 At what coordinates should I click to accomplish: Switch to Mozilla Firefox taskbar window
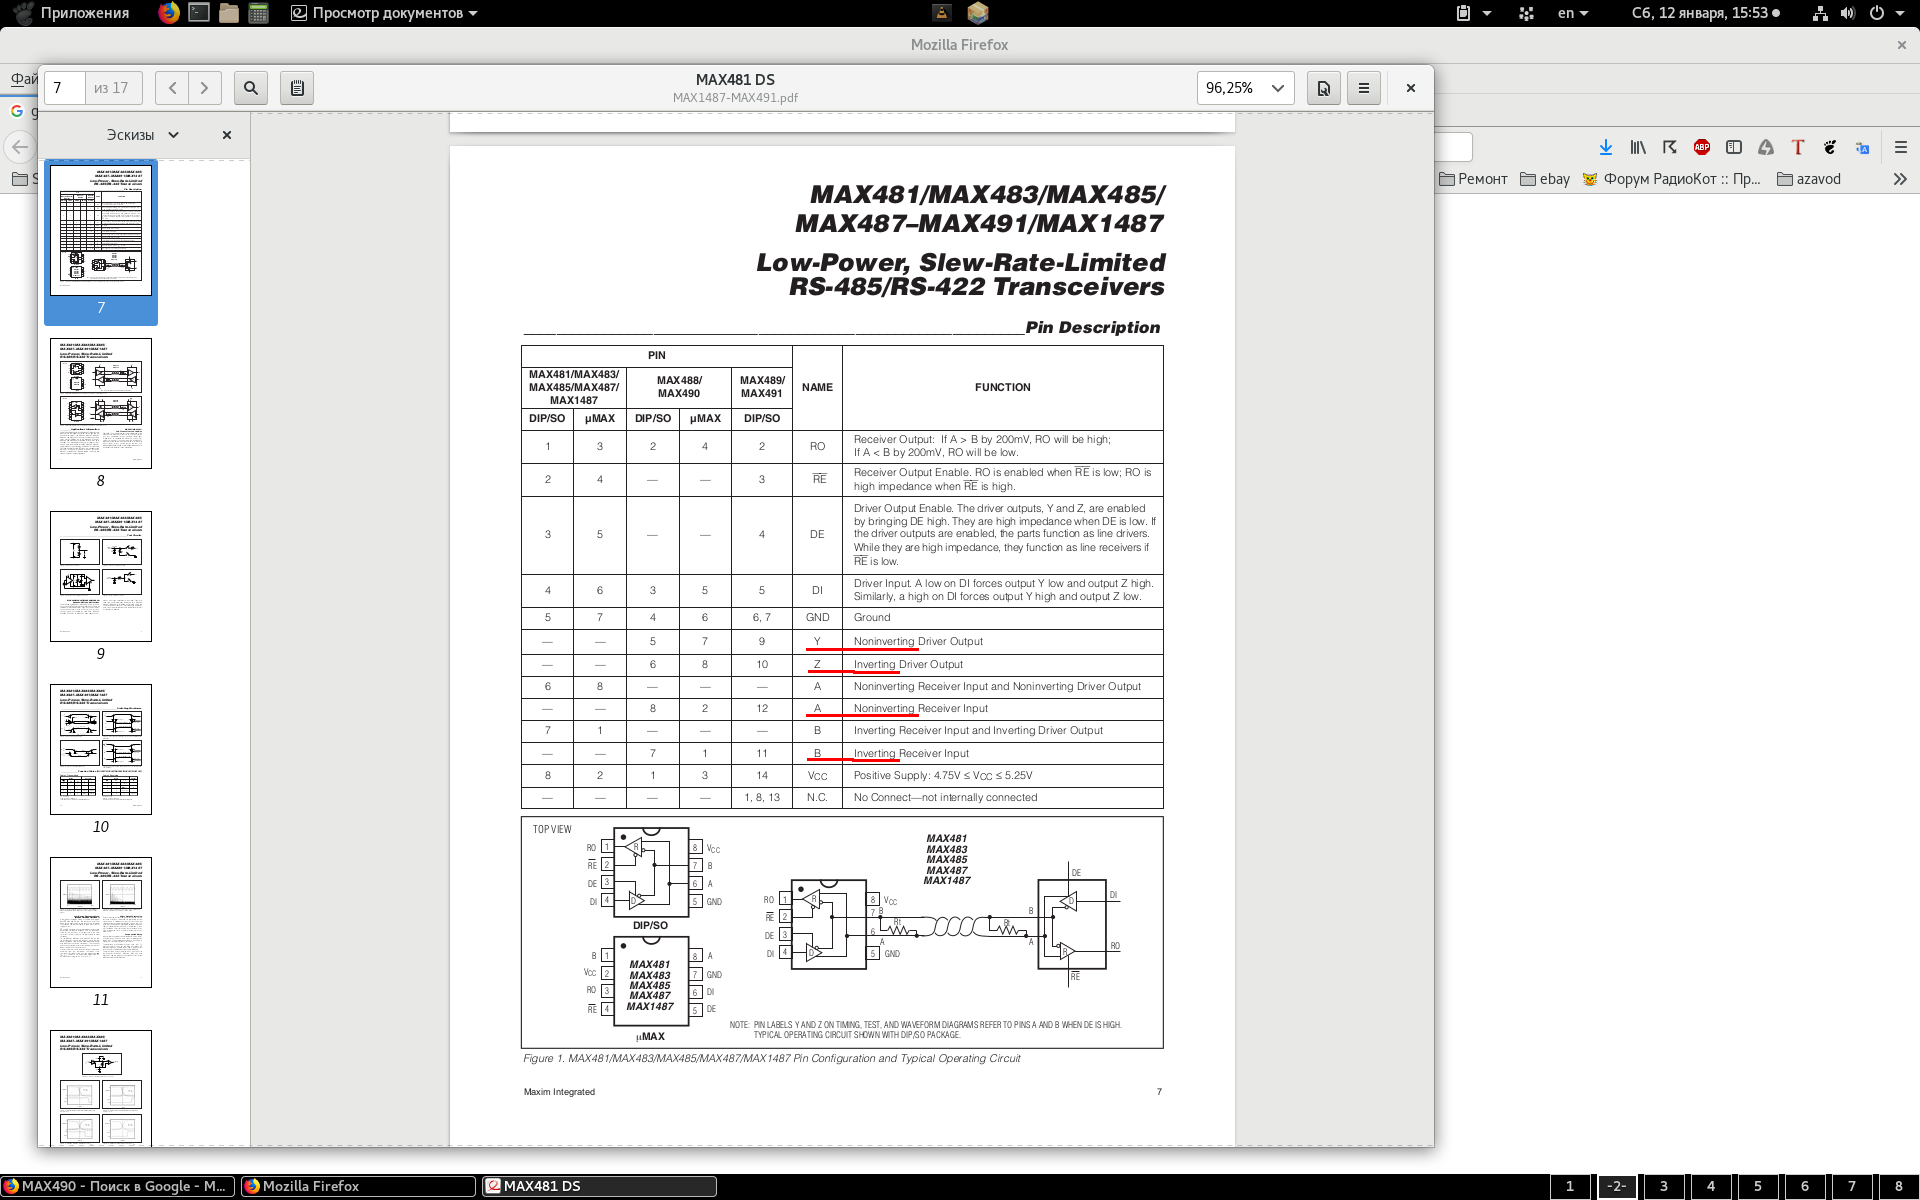[x=357, y=1186]
